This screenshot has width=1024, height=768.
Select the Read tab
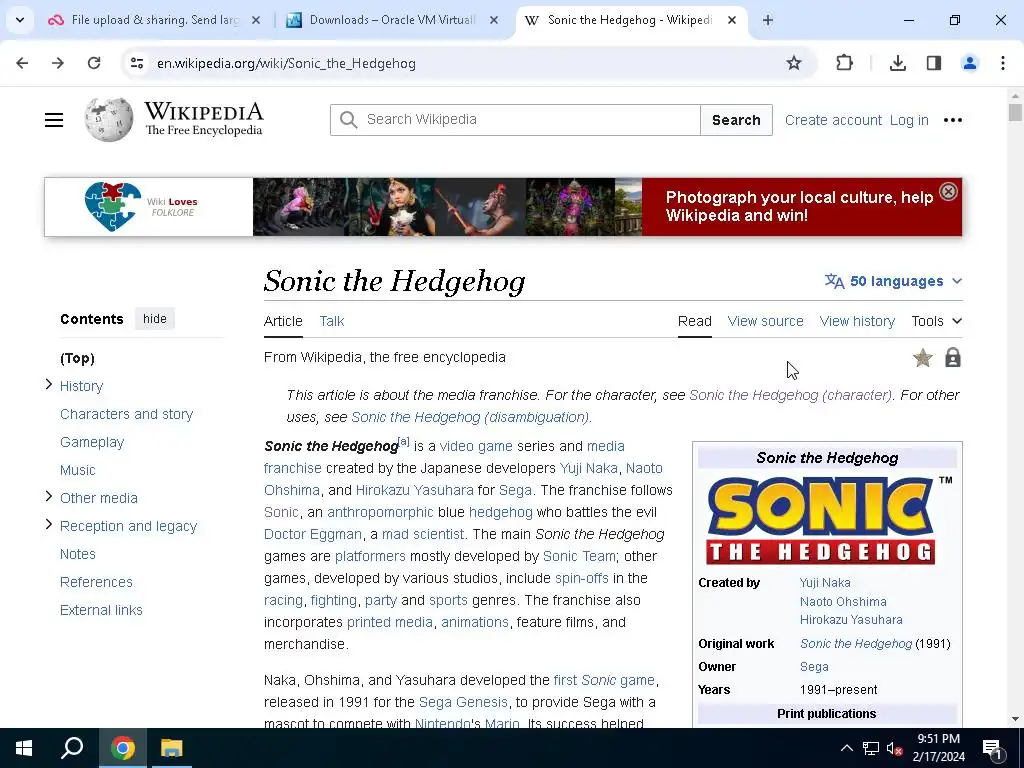pyautogui.click(x=694, y=321)
